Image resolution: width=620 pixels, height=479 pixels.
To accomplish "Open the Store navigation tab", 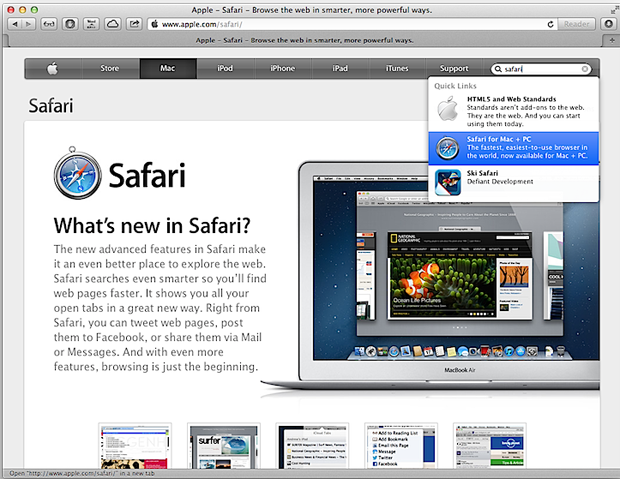I will [x=110, y=68].
